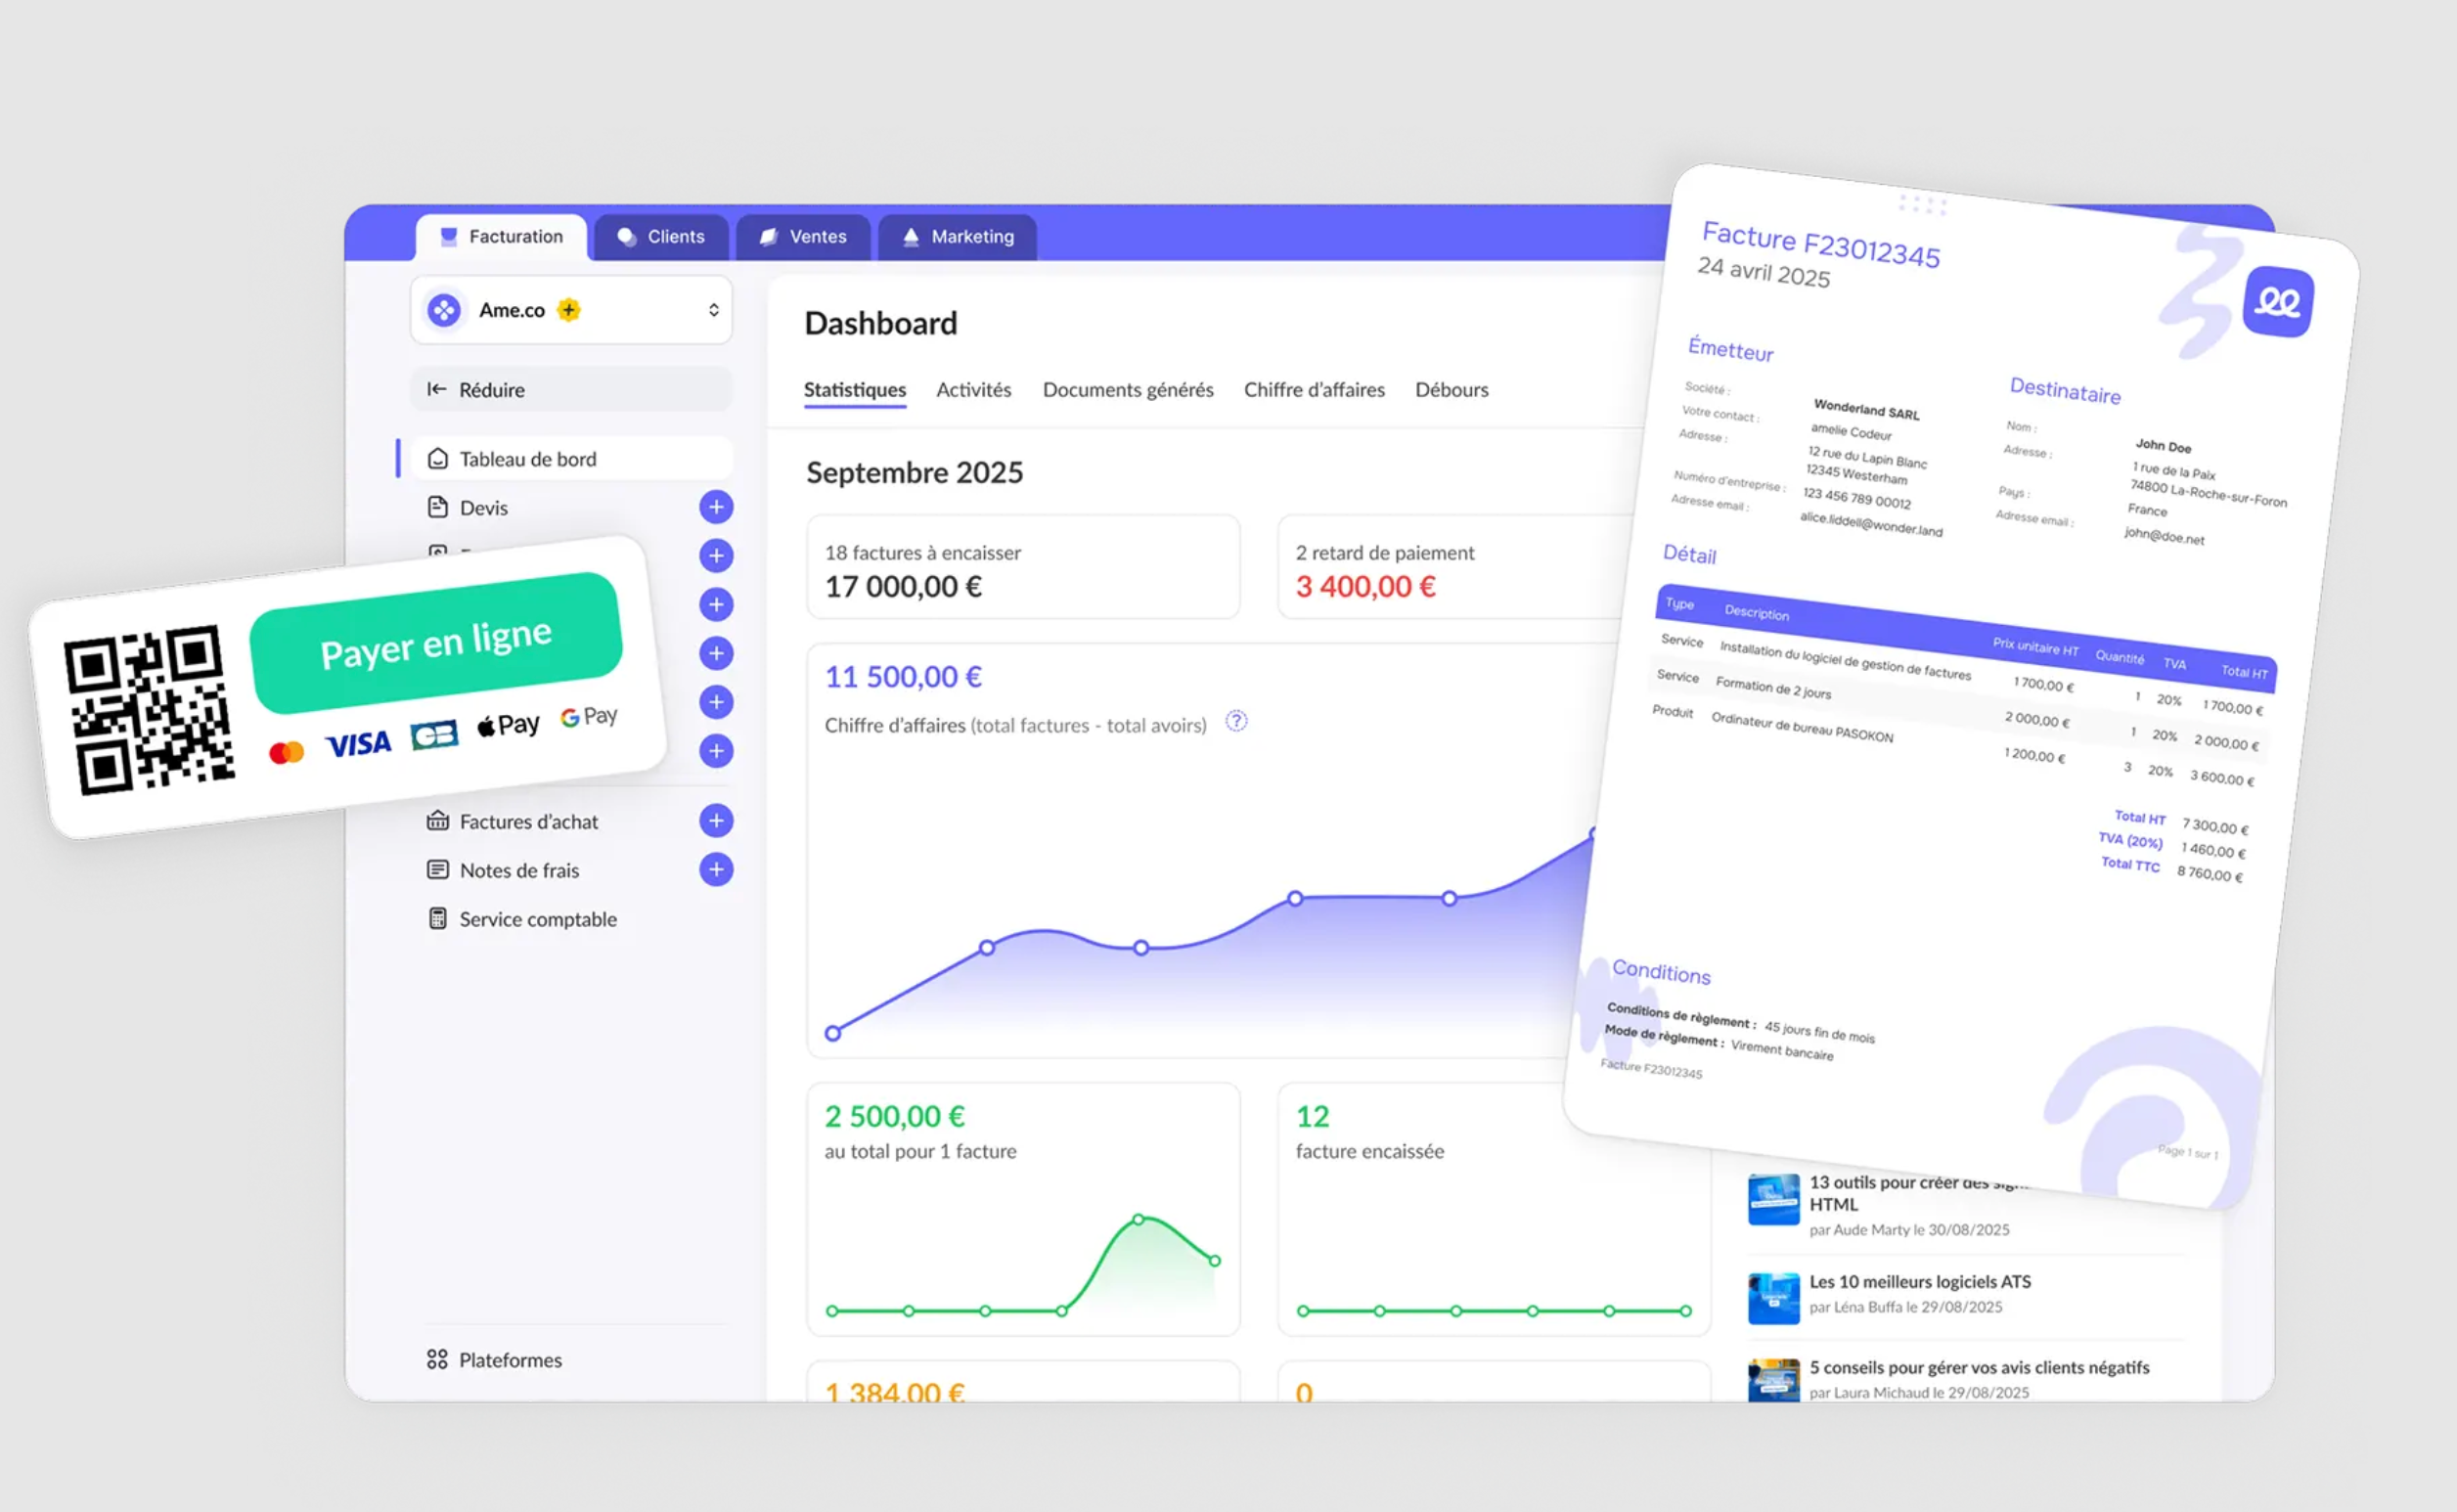Open the Chiffre d'affaires tab
Viewport: 2457px width, 1512px height.
(1313, 390)
